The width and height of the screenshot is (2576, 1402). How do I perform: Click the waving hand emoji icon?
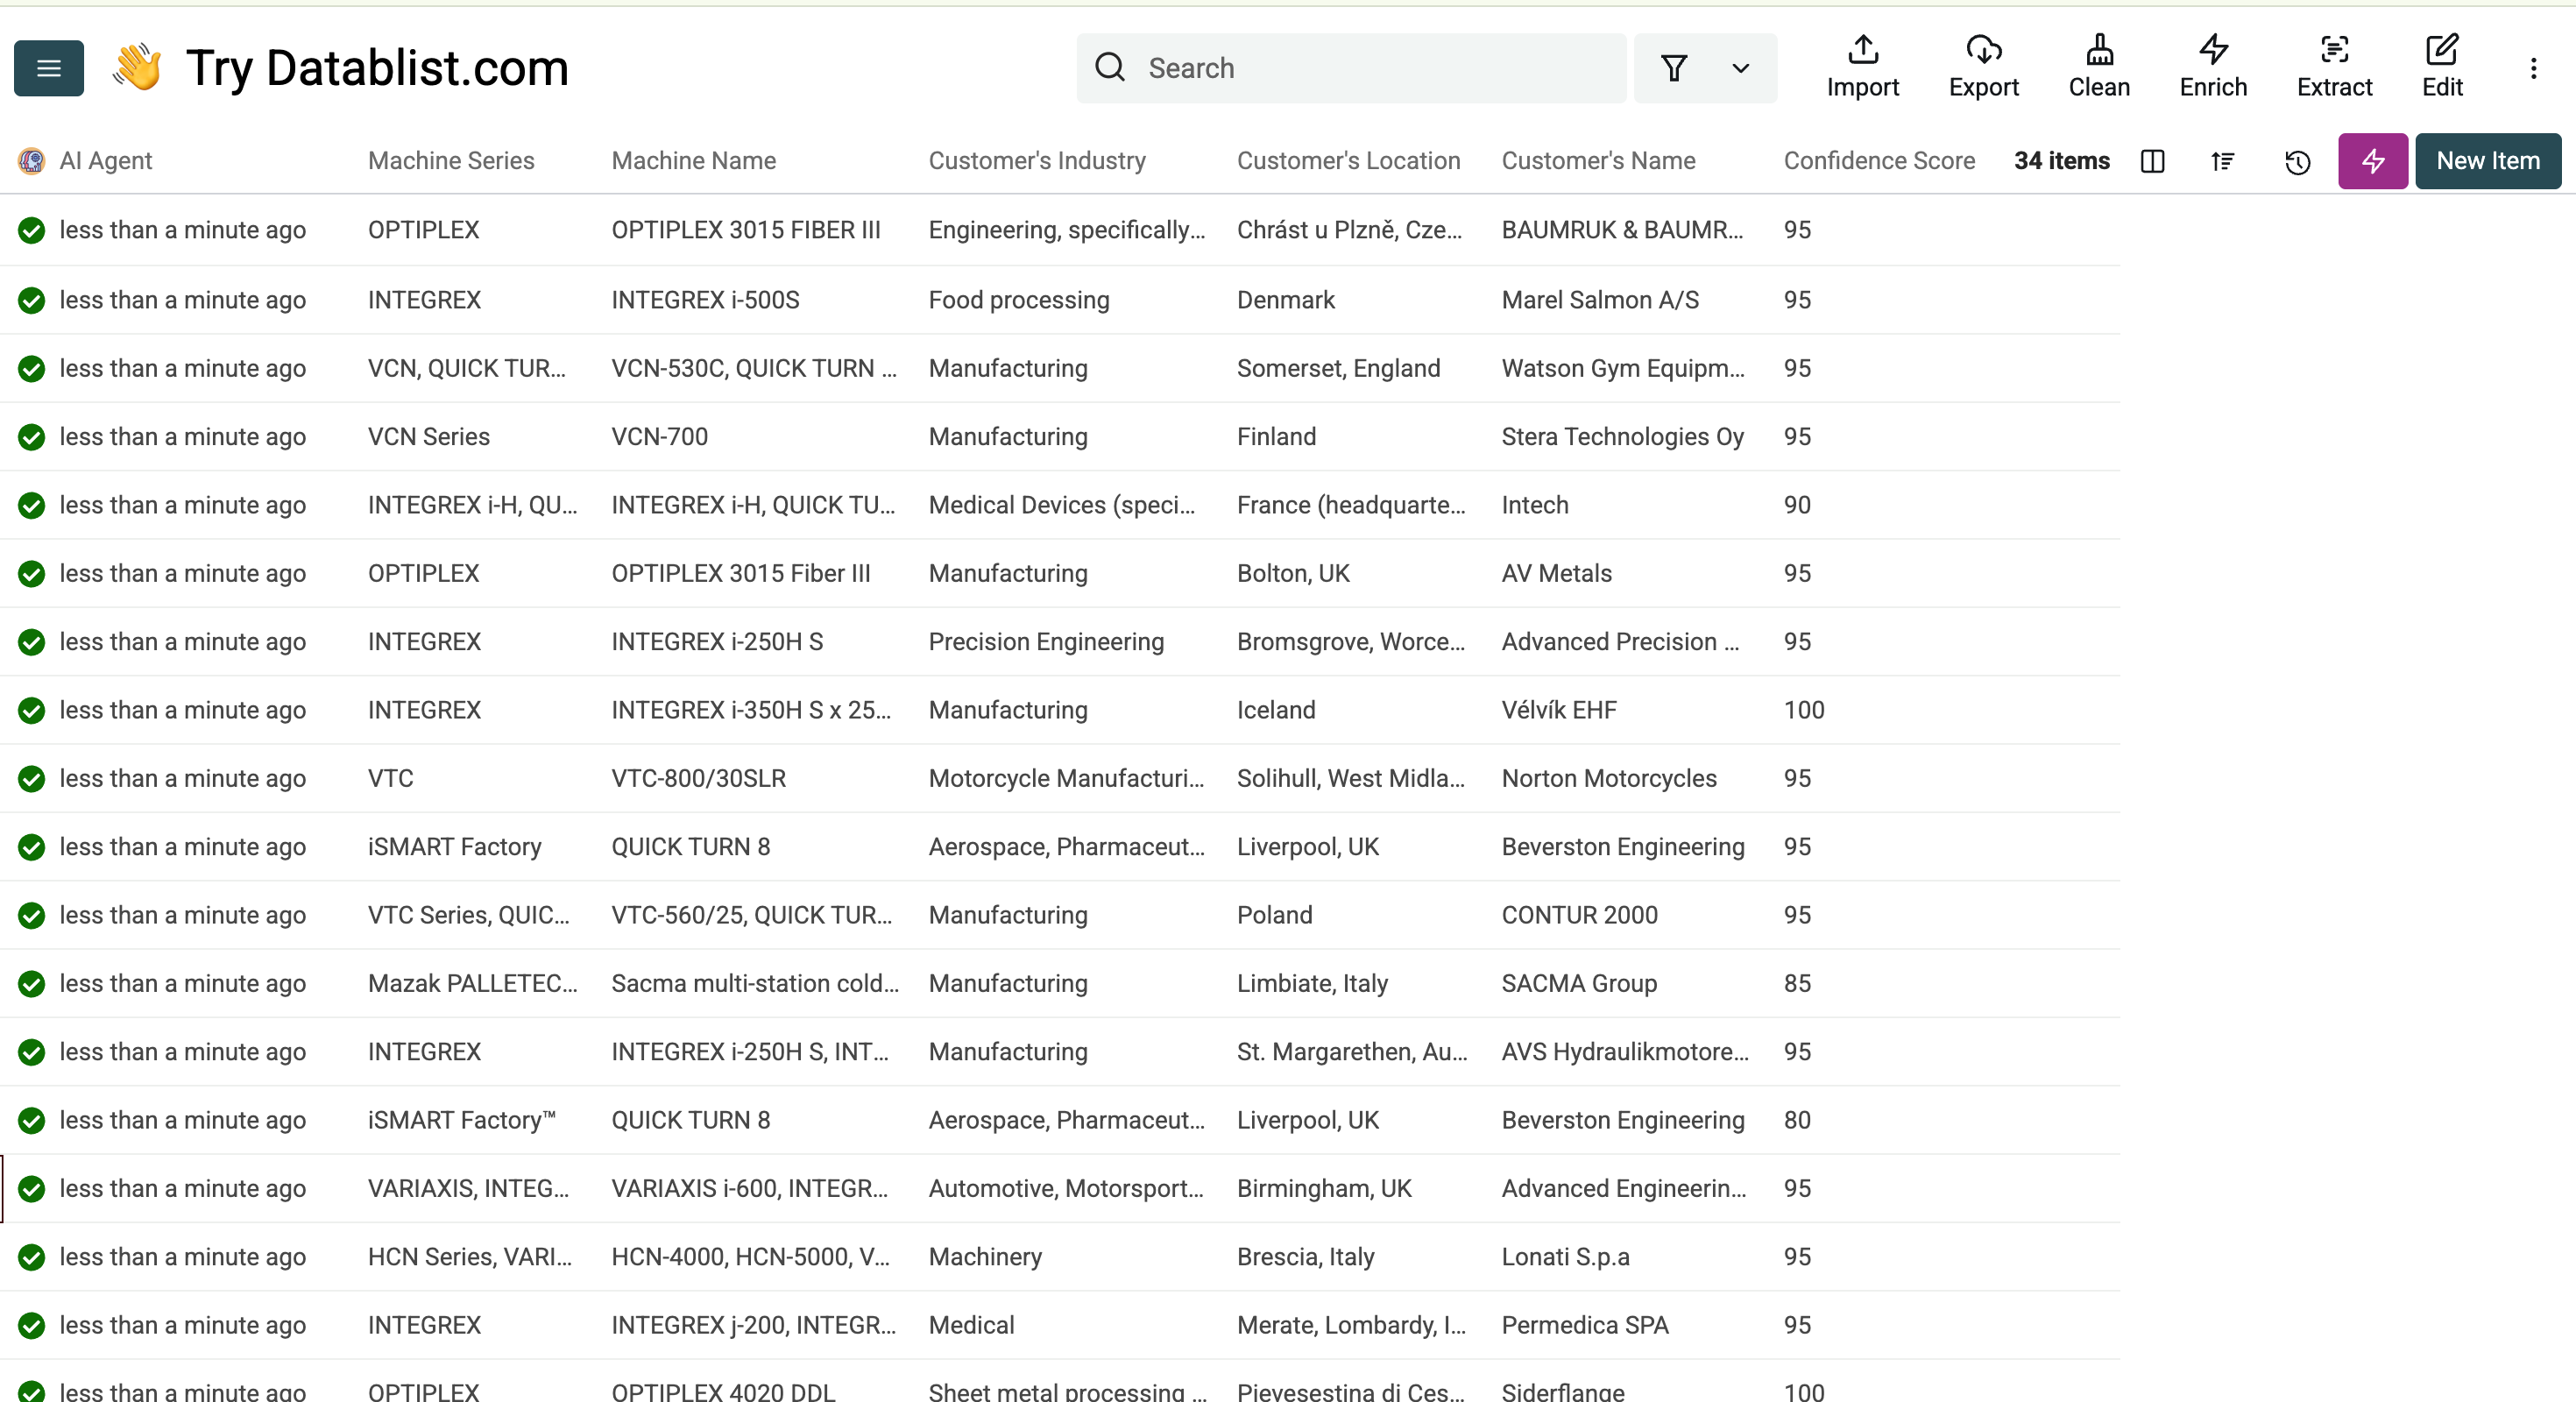point(136,67)
